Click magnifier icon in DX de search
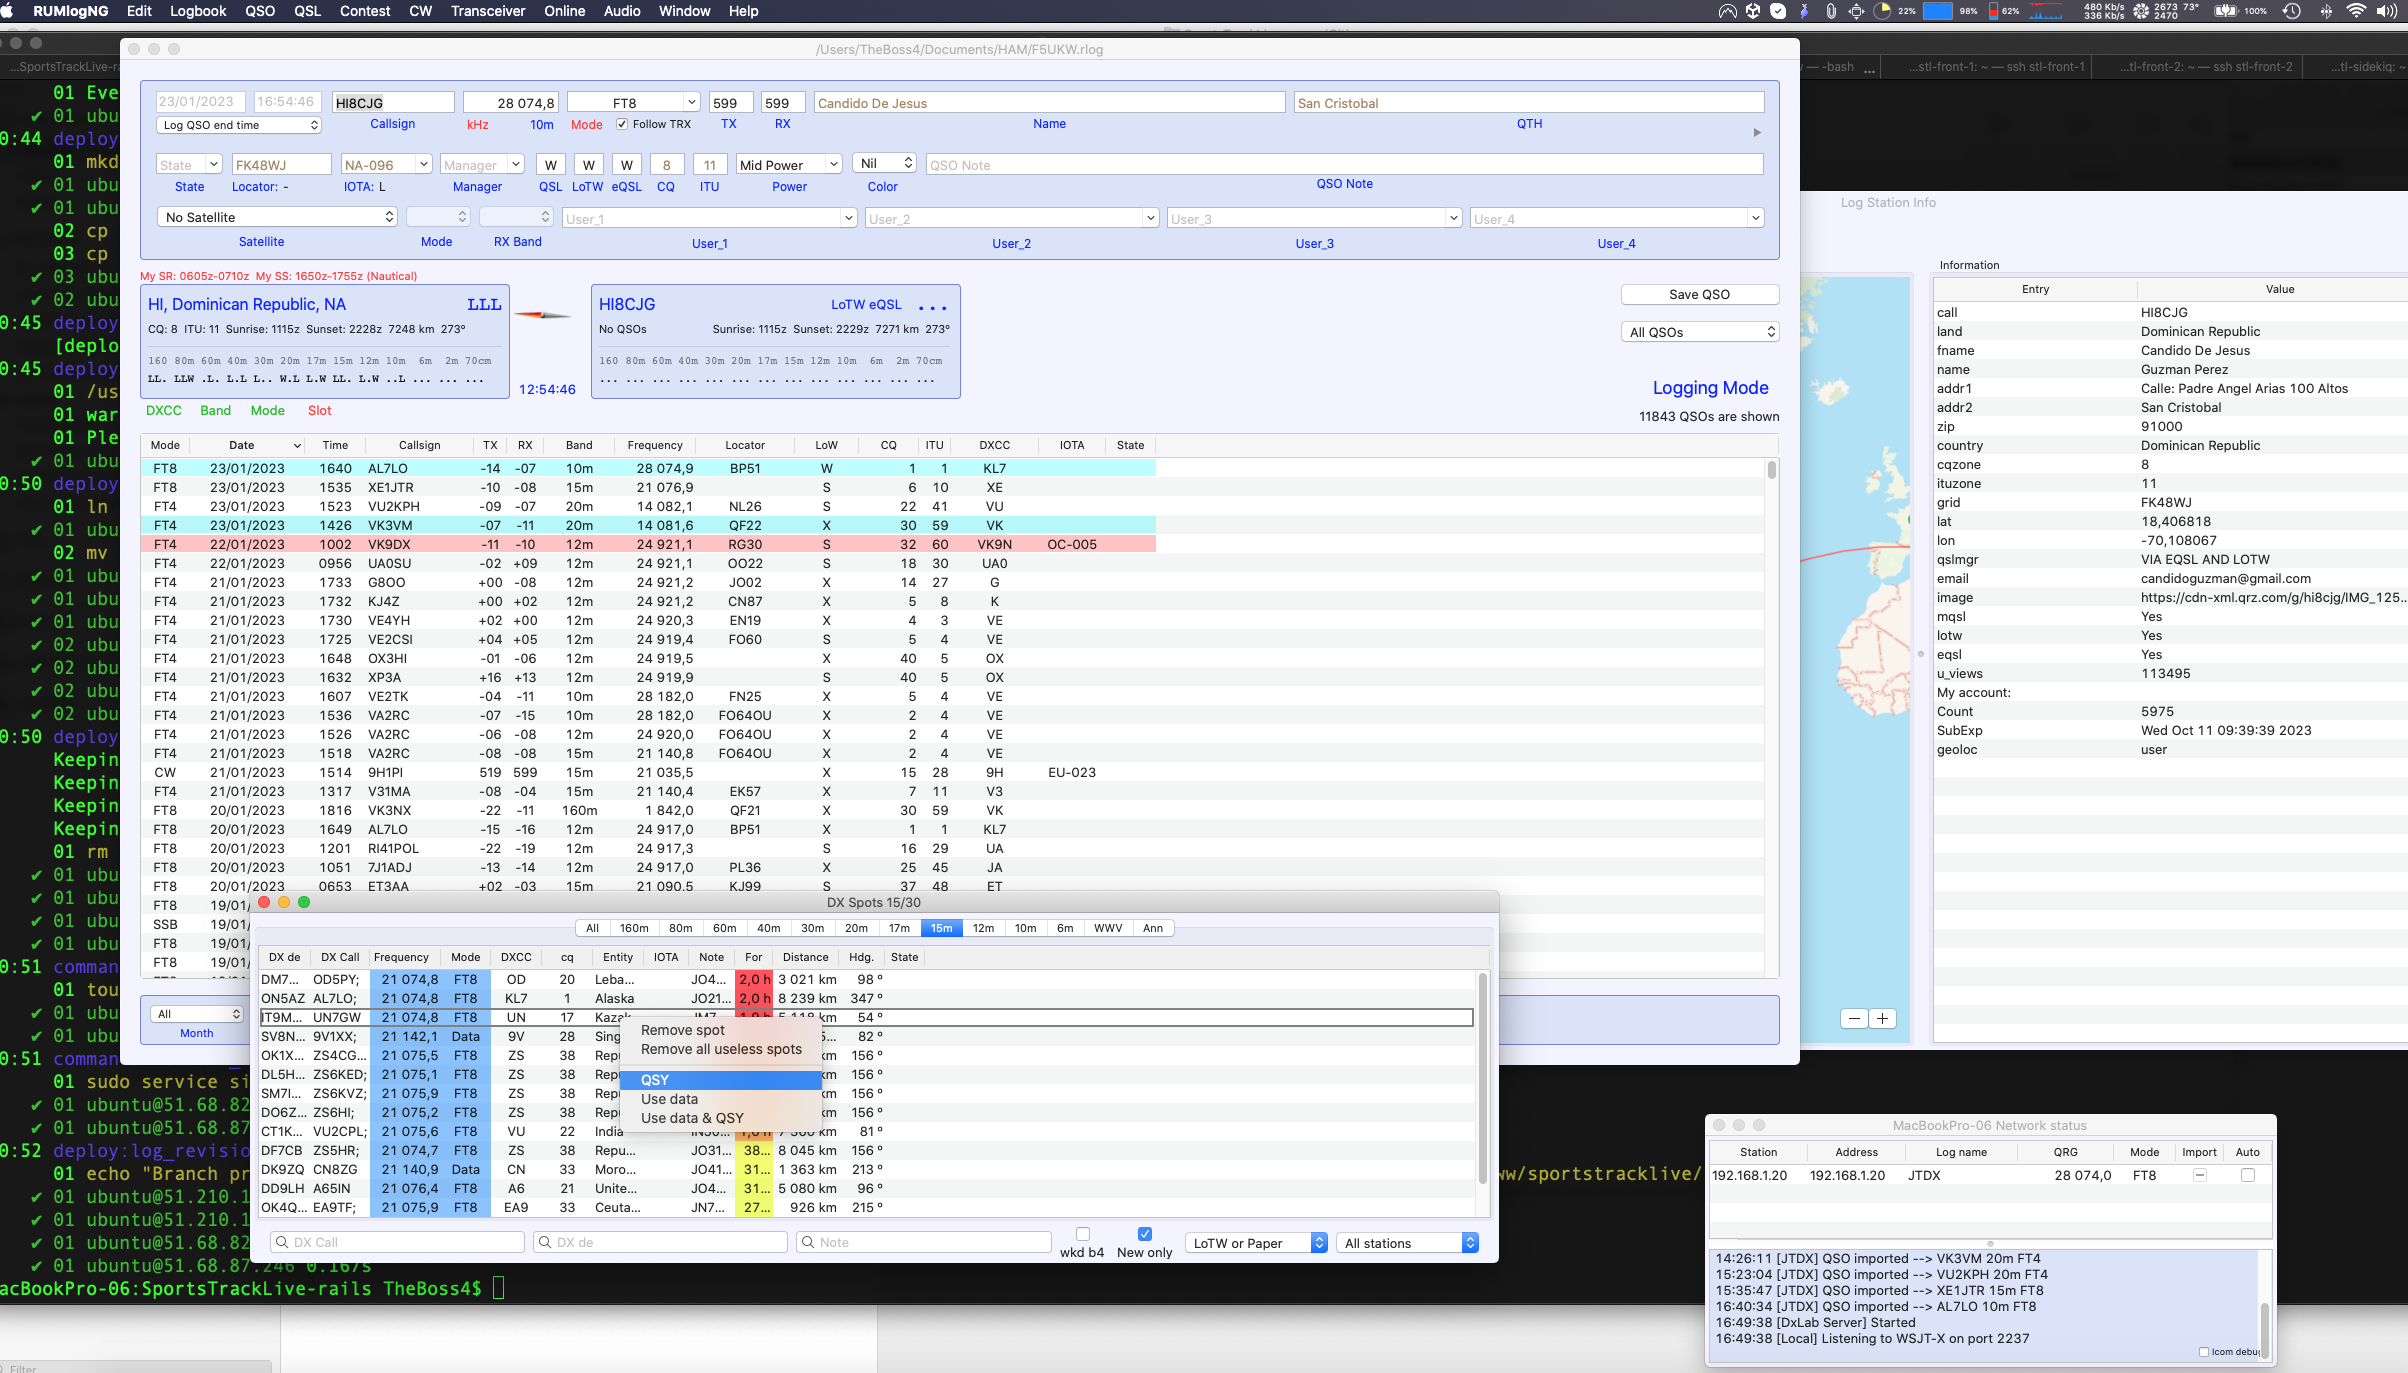2408x1373 pixels. coord(545,1242)
